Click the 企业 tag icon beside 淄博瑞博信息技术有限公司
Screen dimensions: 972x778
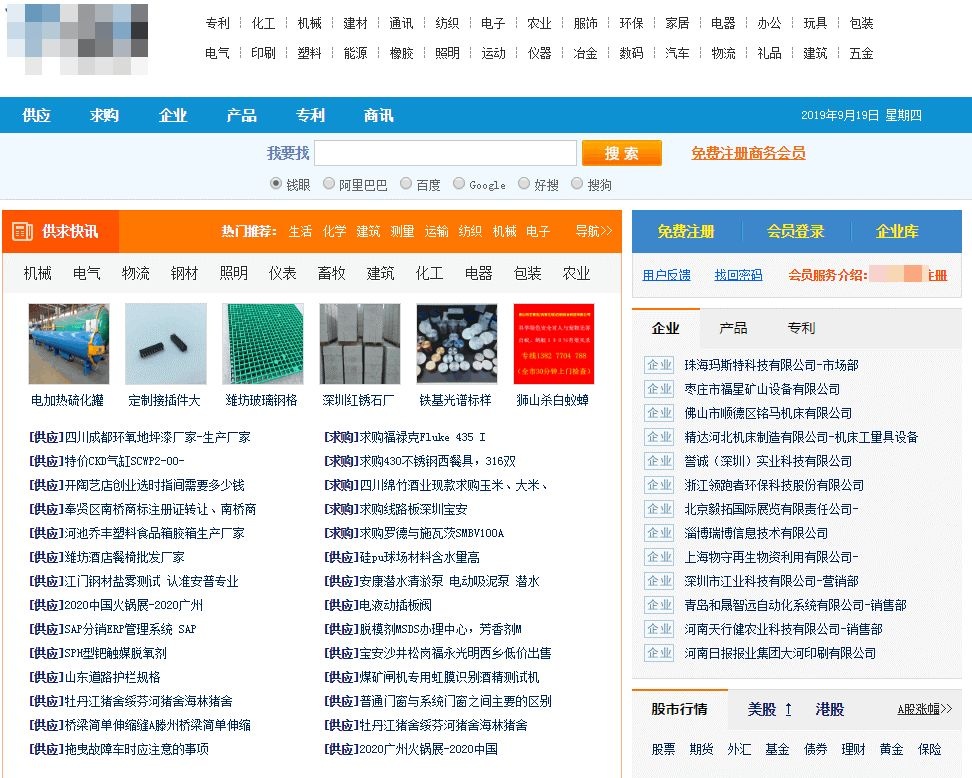click(x=659, y=533)
